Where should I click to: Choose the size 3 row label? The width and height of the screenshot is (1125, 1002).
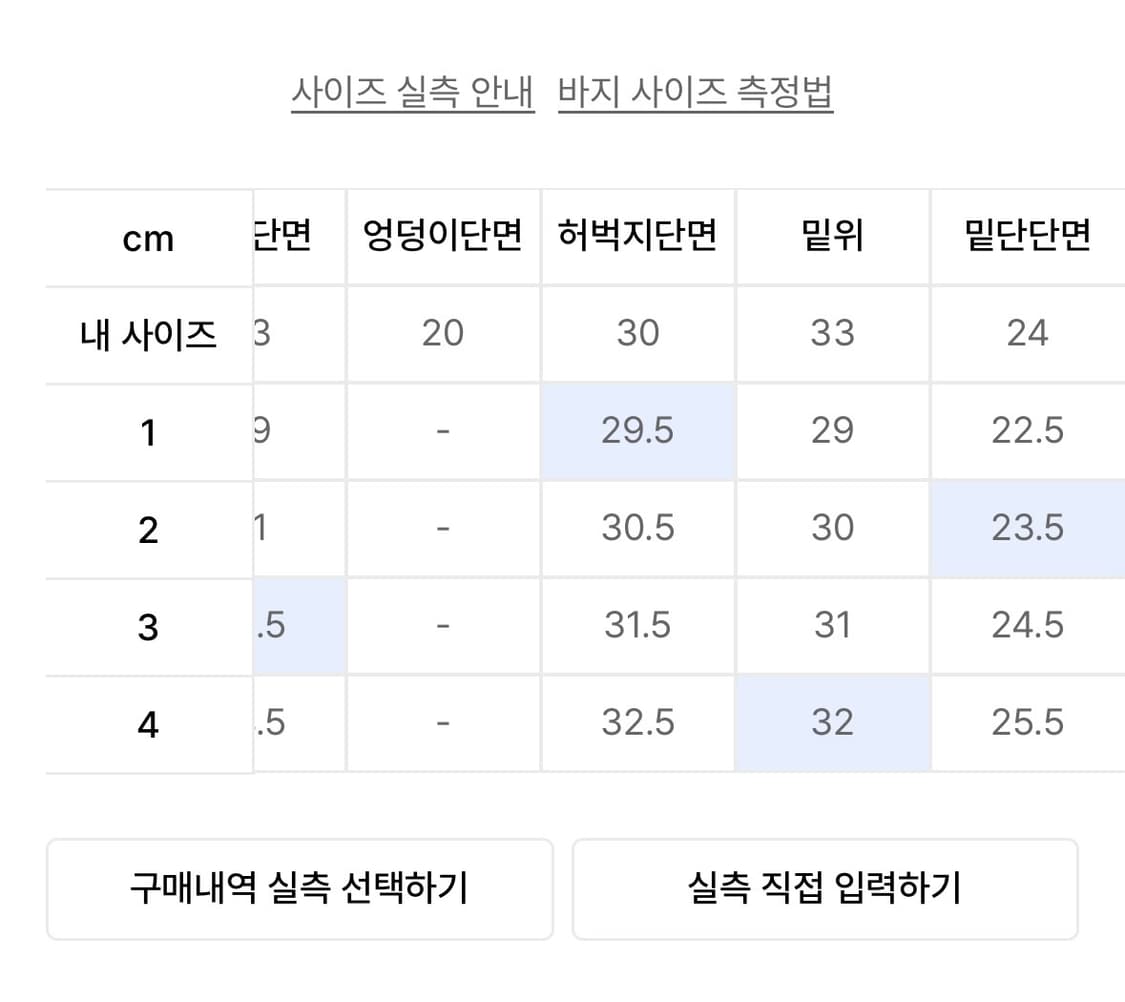point(148,627)
